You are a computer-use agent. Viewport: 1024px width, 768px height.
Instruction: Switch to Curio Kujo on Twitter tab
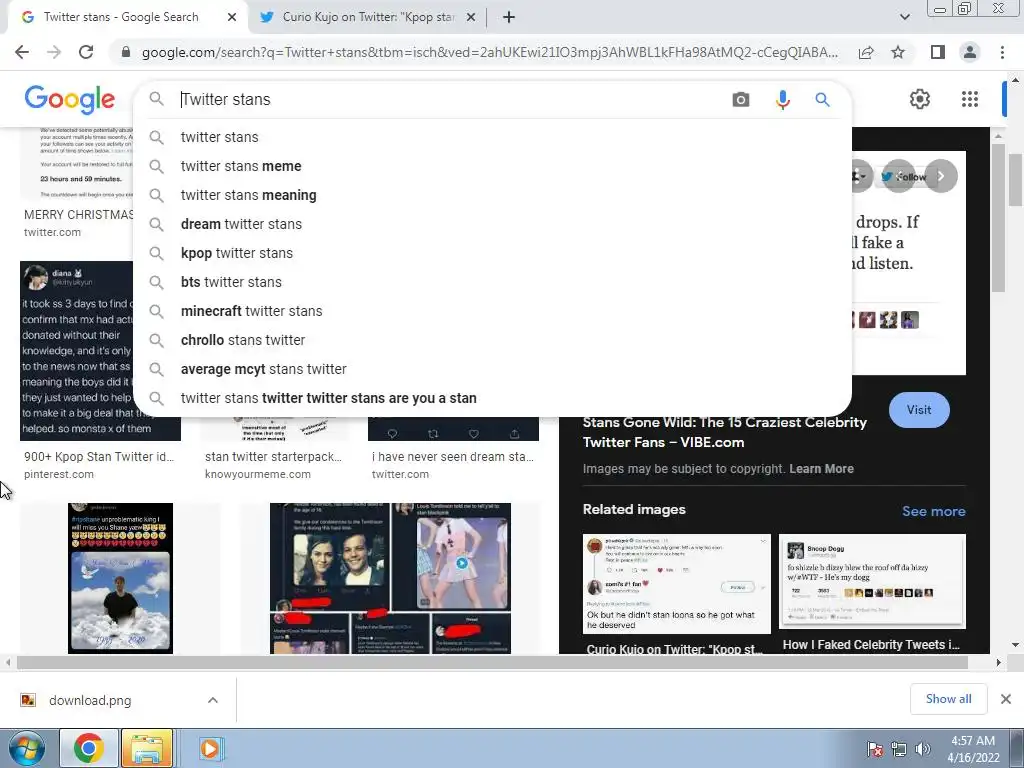click(x=368, y=17)
